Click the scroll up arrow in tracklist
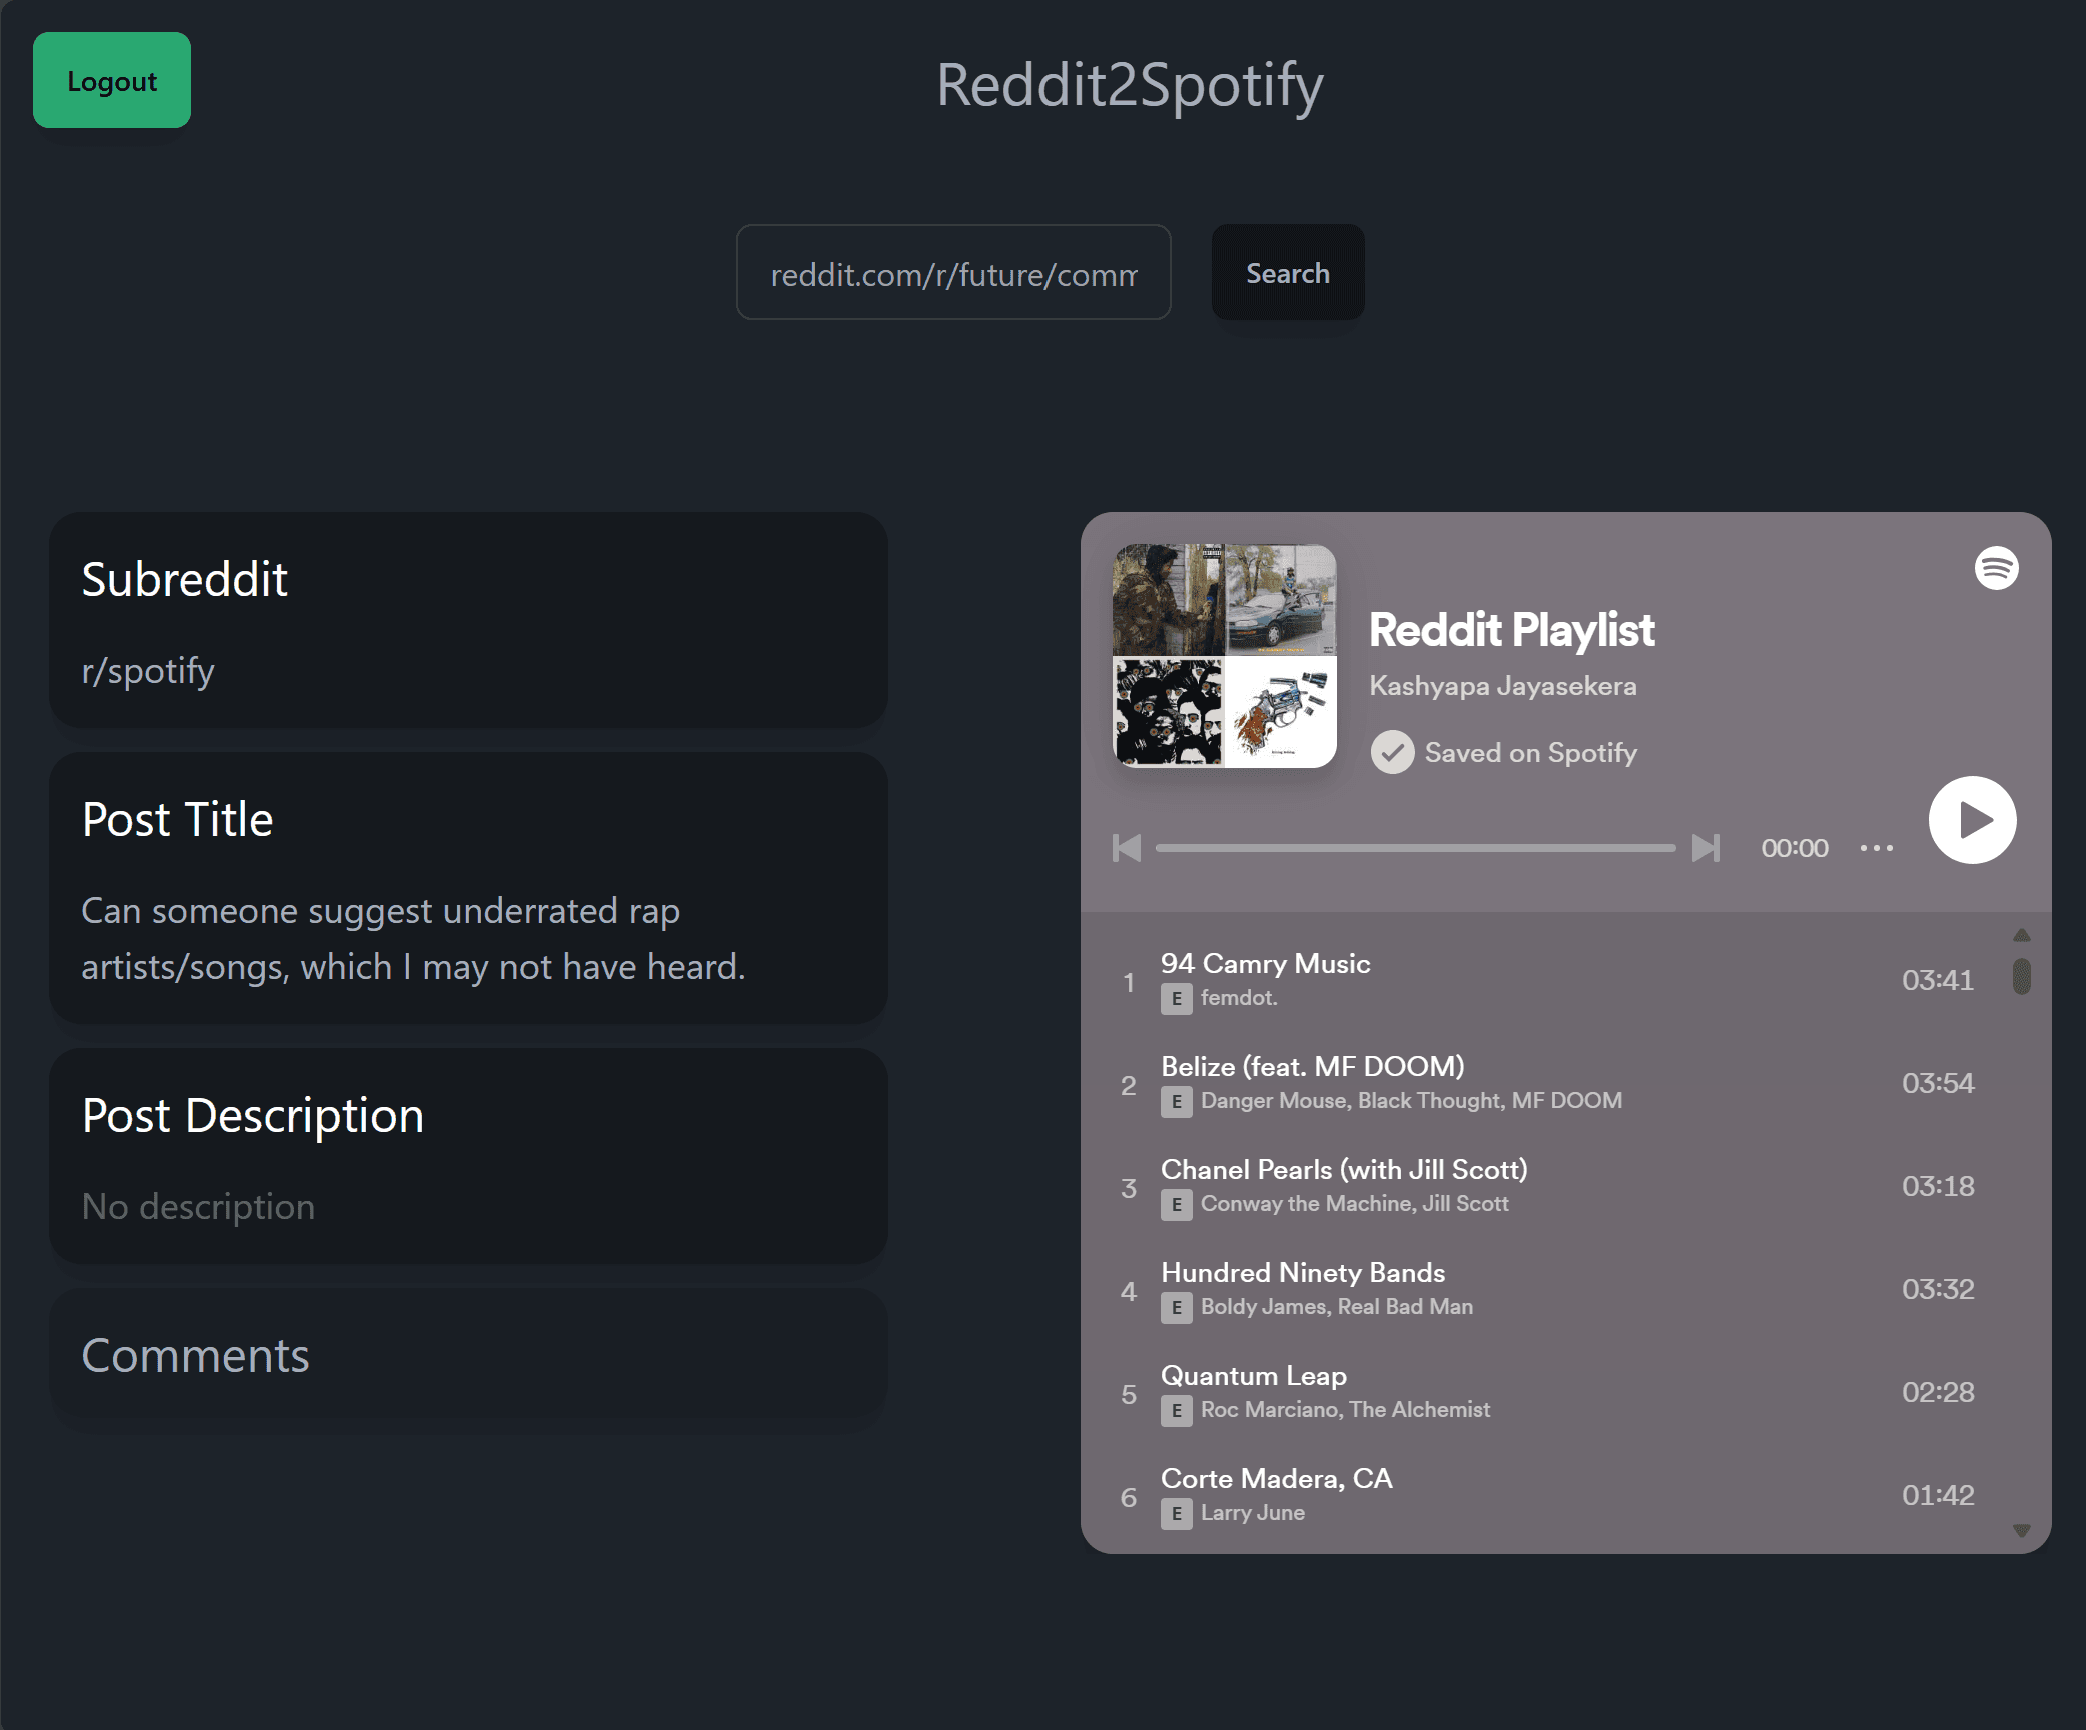 pos(2021,935)
